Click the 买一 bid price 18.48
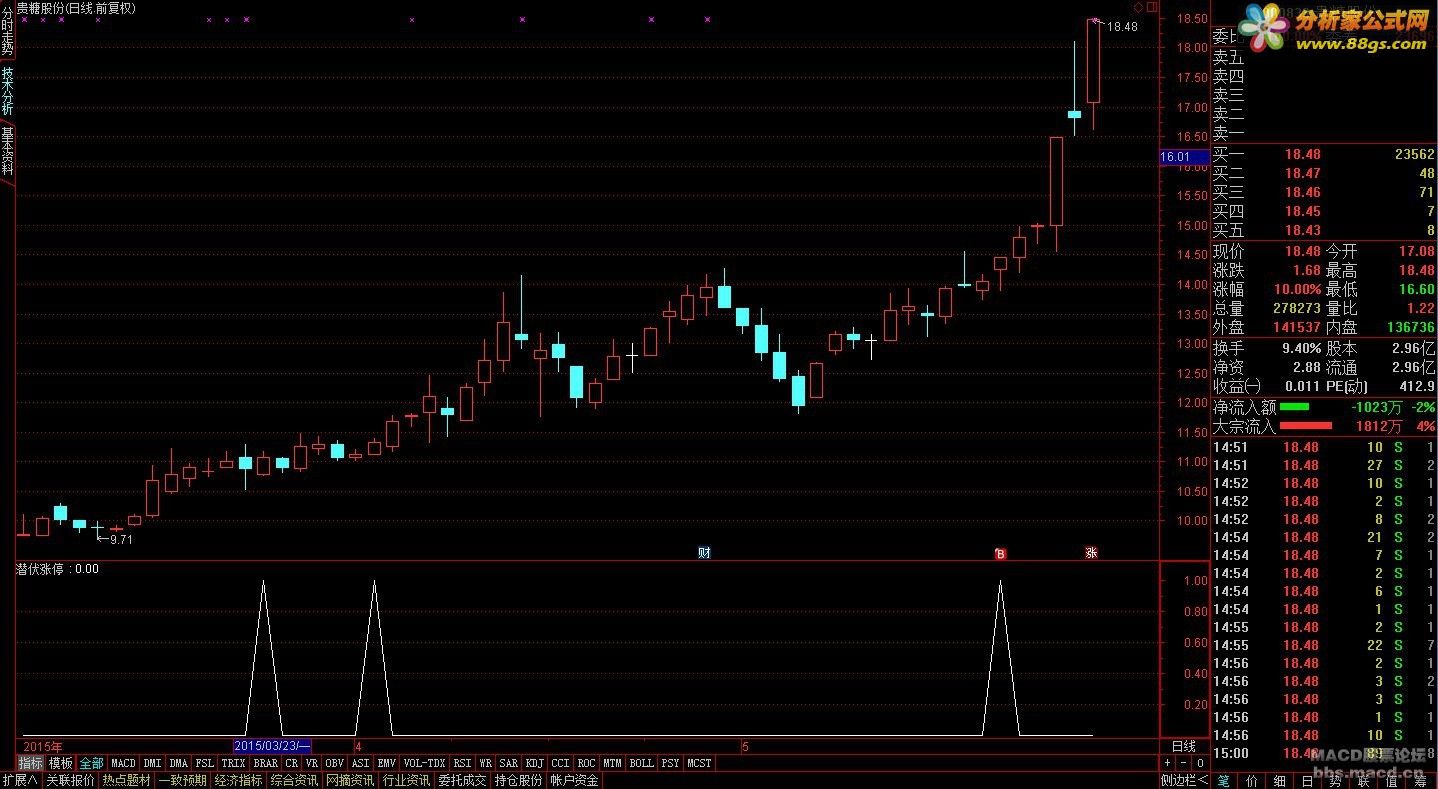 point(1302,154)
